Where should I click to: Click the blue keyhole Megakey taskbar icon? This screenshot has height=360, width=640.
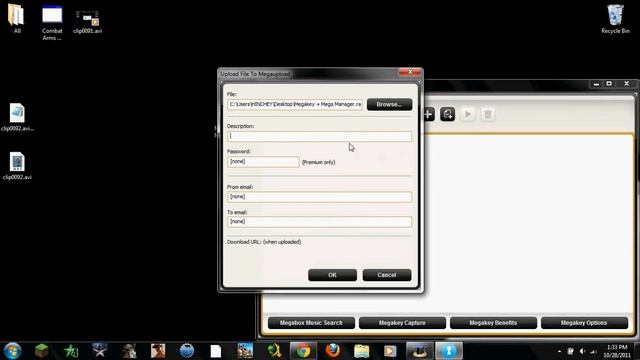click(x=449, y=351)
